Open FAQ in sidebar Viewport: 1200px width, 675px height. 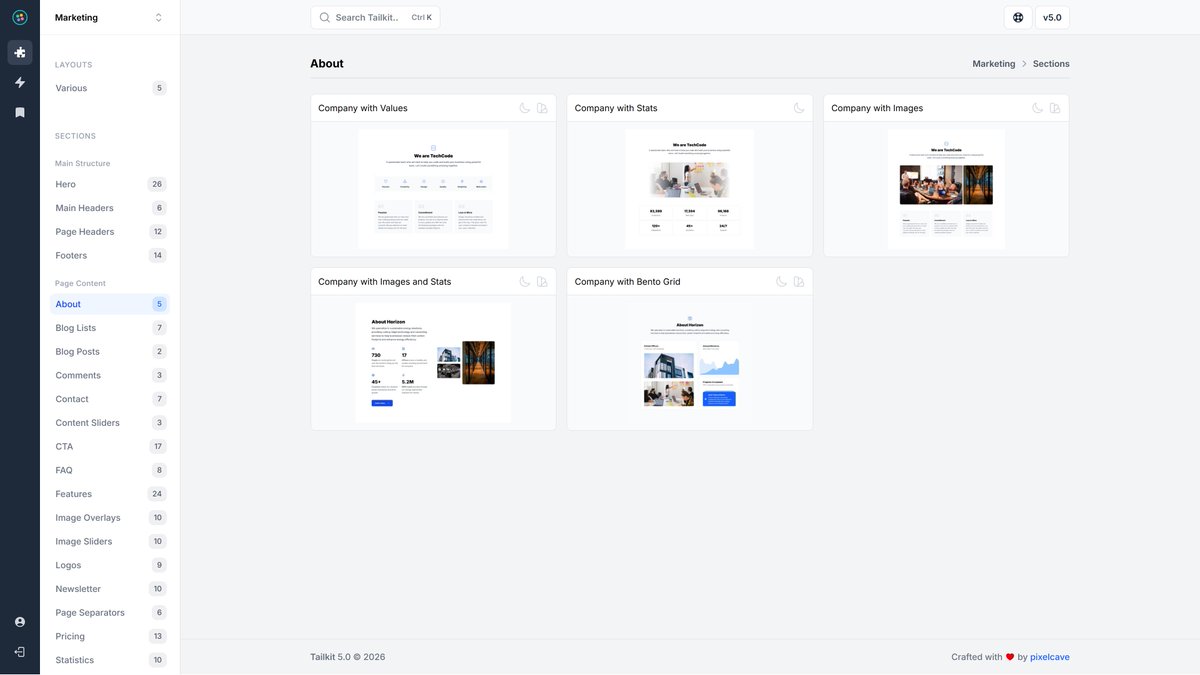[110, 470]
